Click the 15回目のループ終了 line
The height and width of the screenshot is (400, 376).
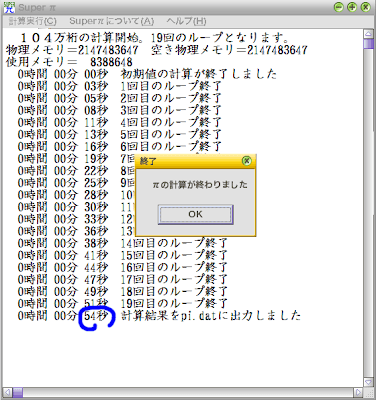[x=122, y=255]
